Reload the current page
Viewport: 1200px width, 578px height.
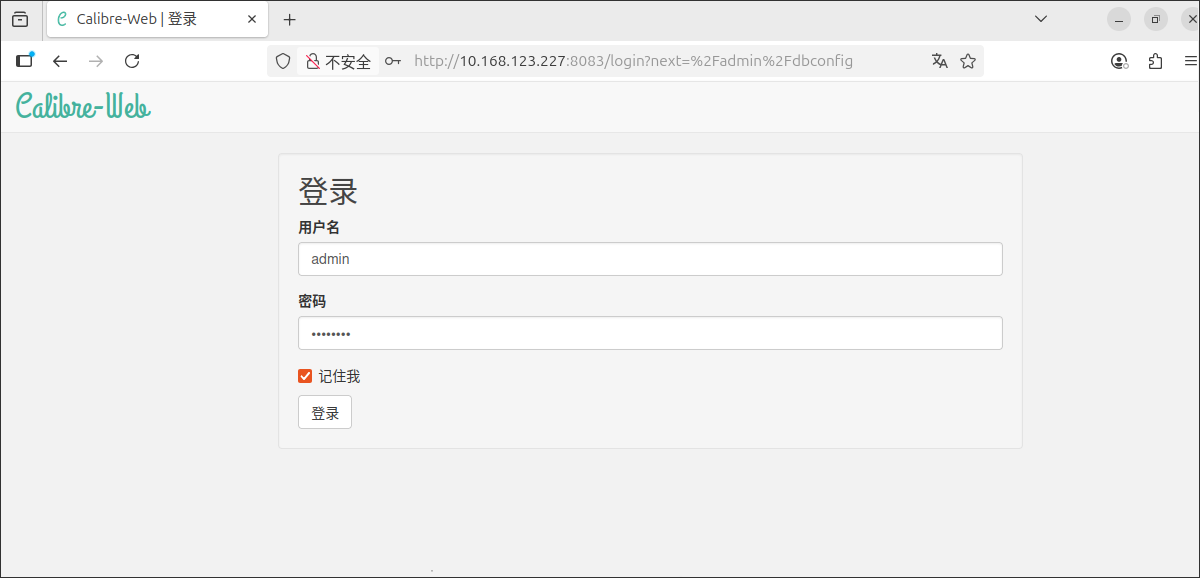click(131, 61)
